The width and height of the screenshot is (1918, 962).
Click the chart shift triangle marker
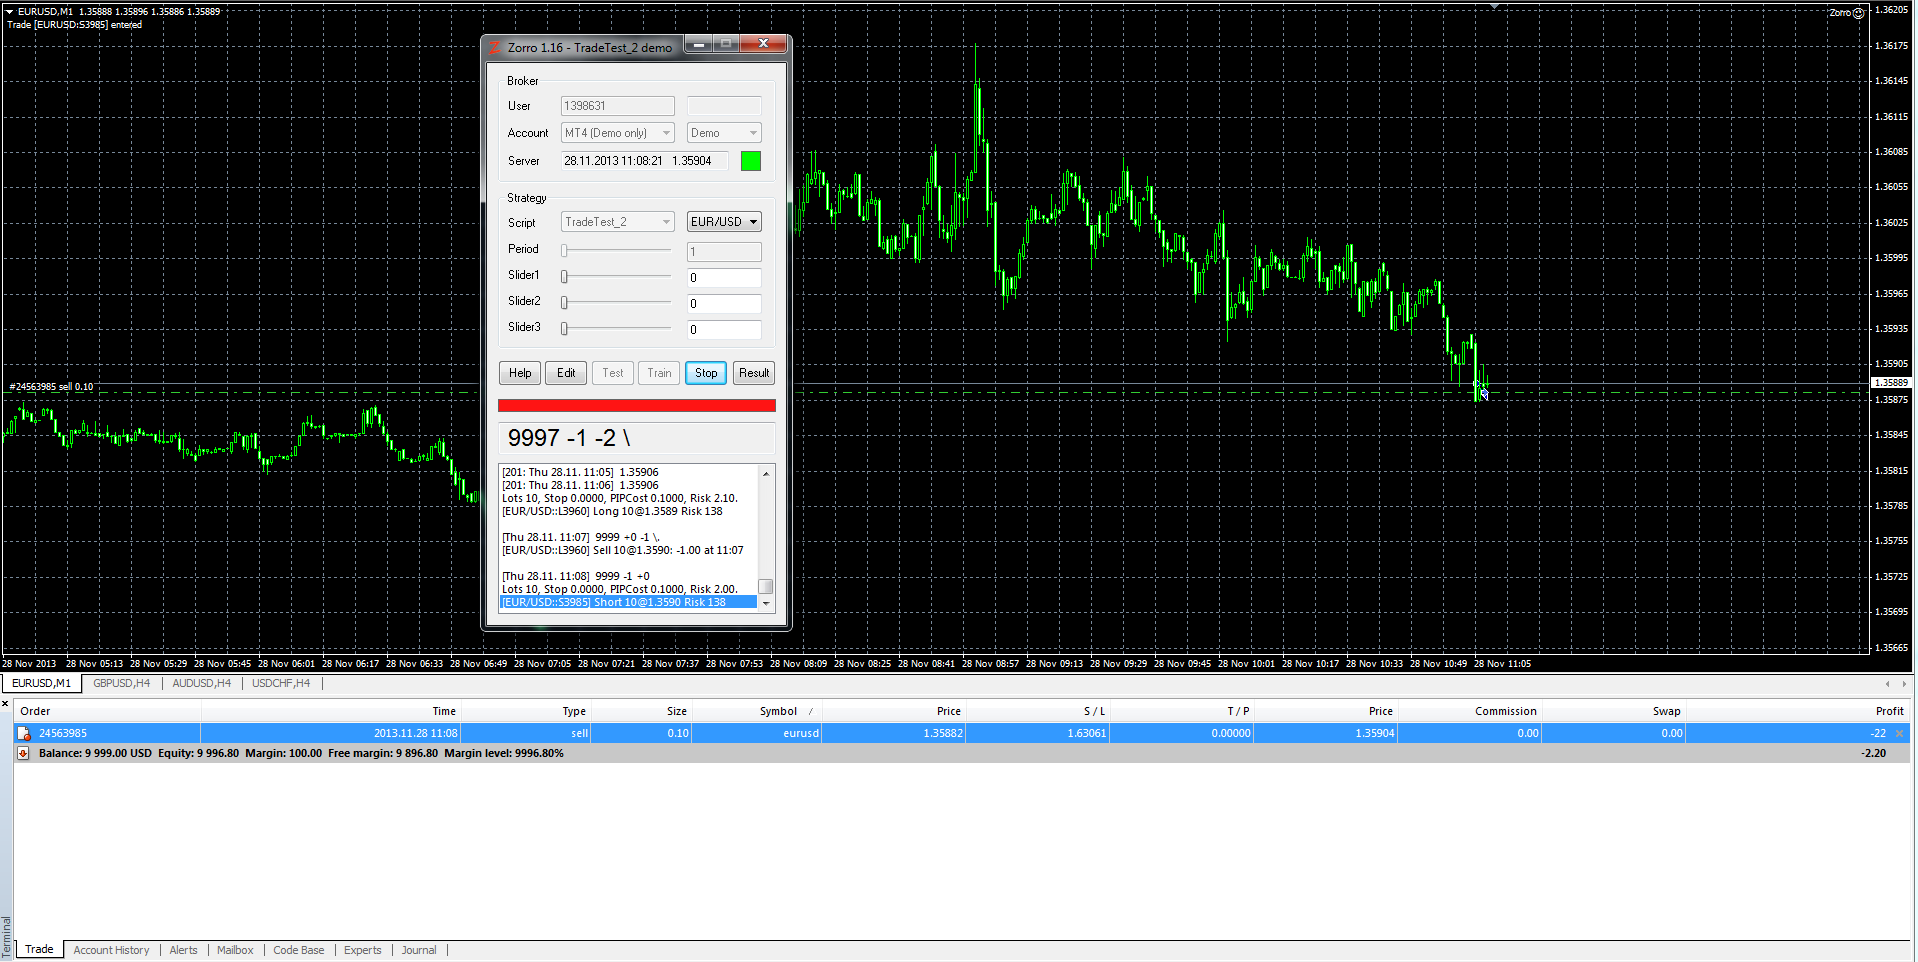coord(1494,7)
